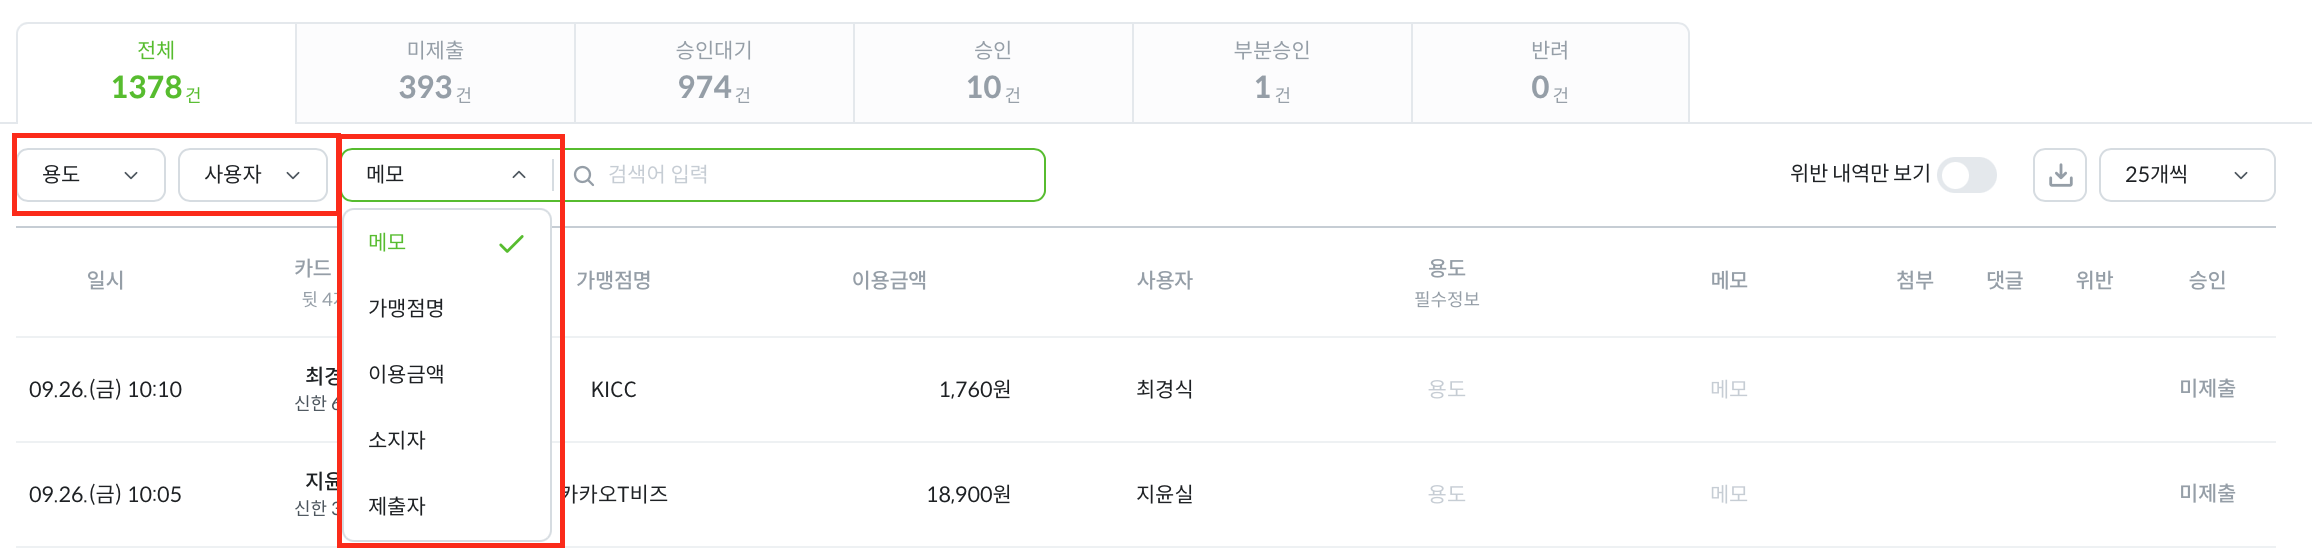Toggle the 위반 내역만 보기 switch
The image size is (2312, 548).
coord(1966,175)
